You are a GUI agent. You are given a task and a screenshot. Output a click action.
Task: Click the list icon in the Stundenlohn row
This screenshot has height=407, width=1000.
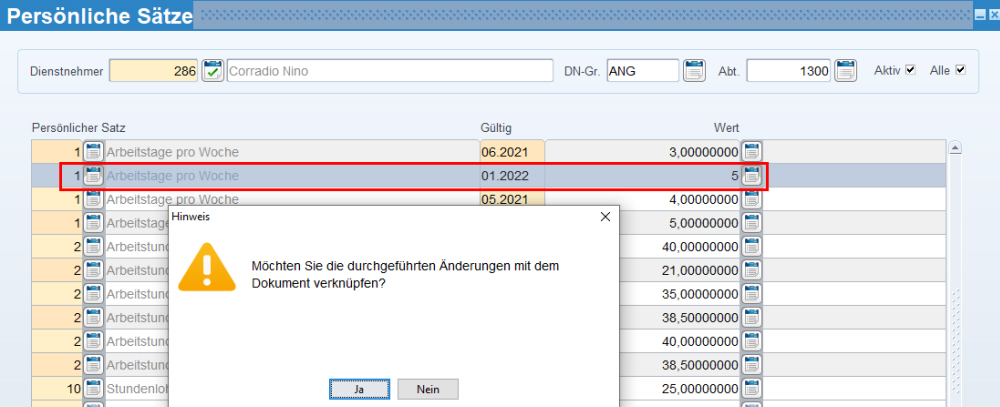(93, 387)
